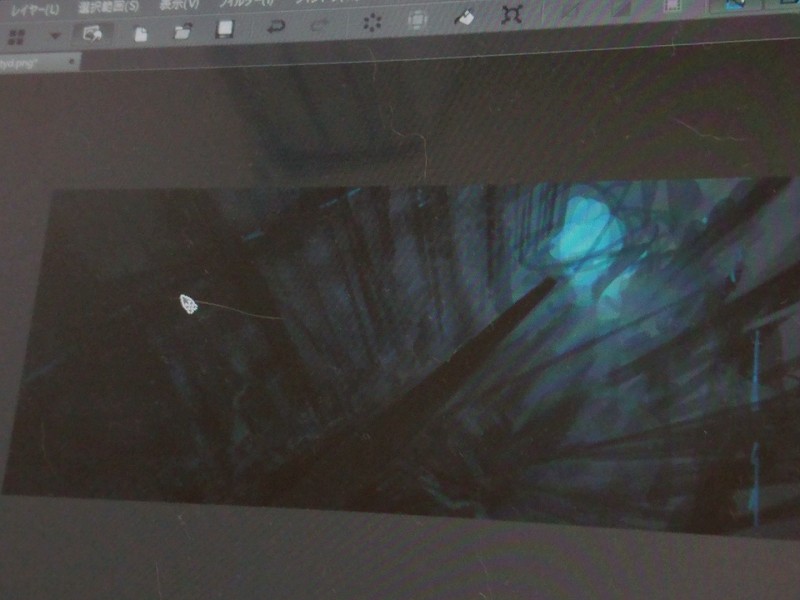Click the Fill bucket icon
Image resolution: width=800 pixels, height=600 pixels.
coord(464,18)
